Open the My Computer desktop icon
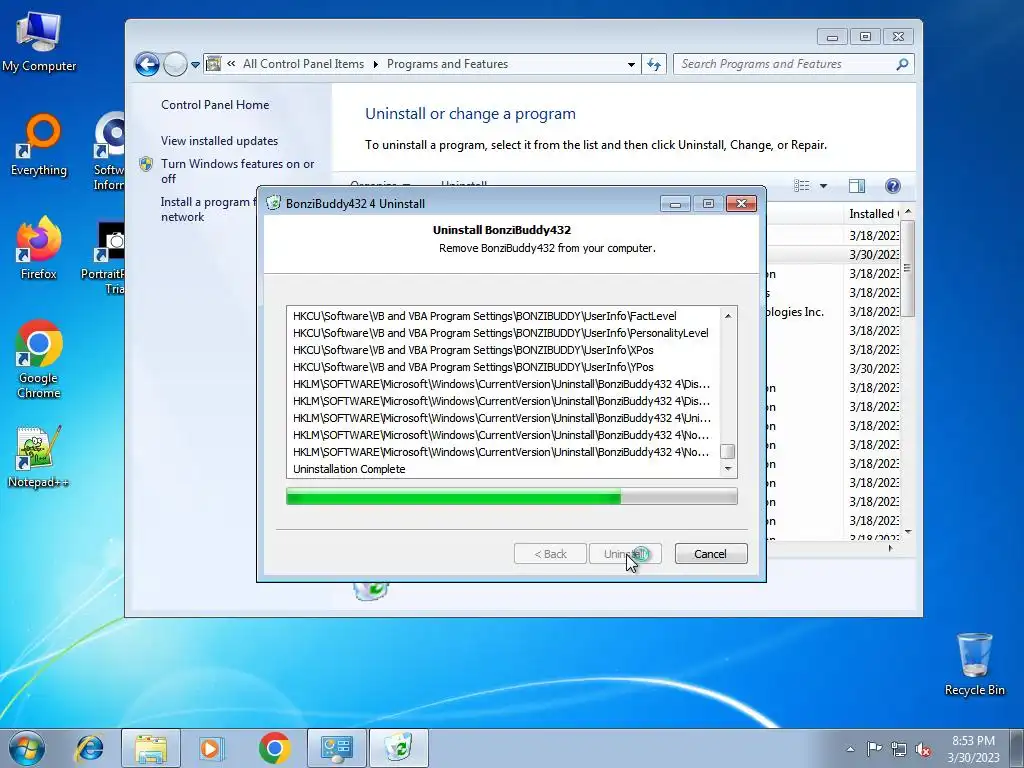 click(x=39, y=42)
